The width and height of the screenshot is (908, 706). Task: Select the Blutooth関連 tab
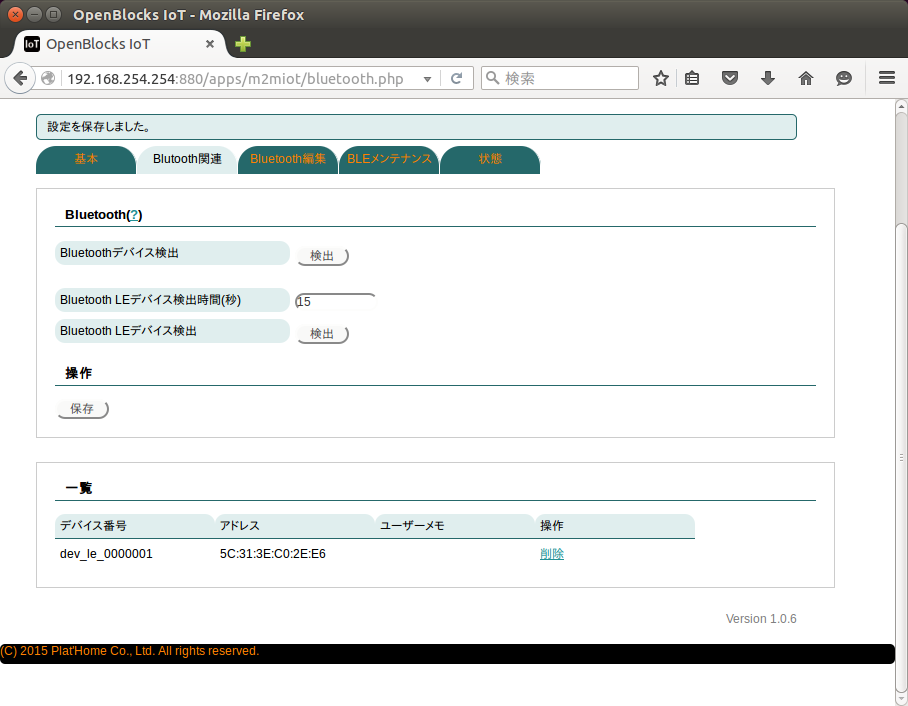pos(187,159)
